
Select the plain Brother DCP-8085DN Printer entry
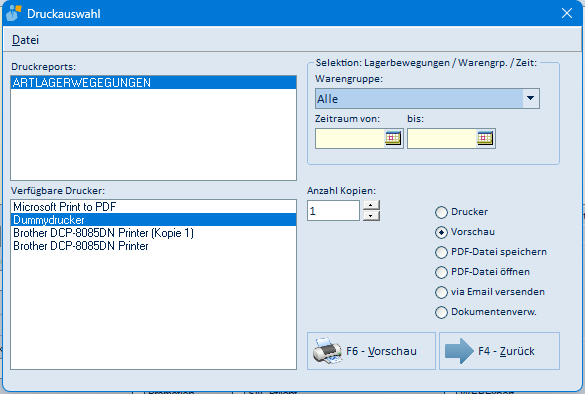click(154, 246)
